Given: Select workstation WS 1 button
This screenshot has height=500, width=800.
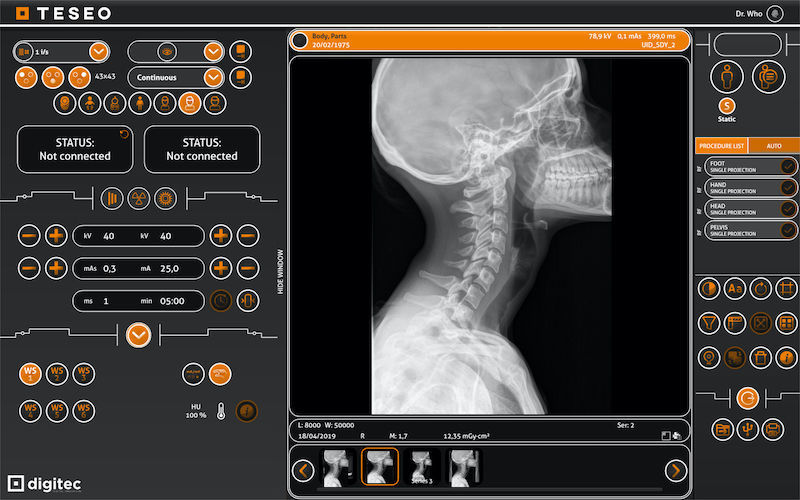Looking at the screenshot, I should click(x=30, y=373).
